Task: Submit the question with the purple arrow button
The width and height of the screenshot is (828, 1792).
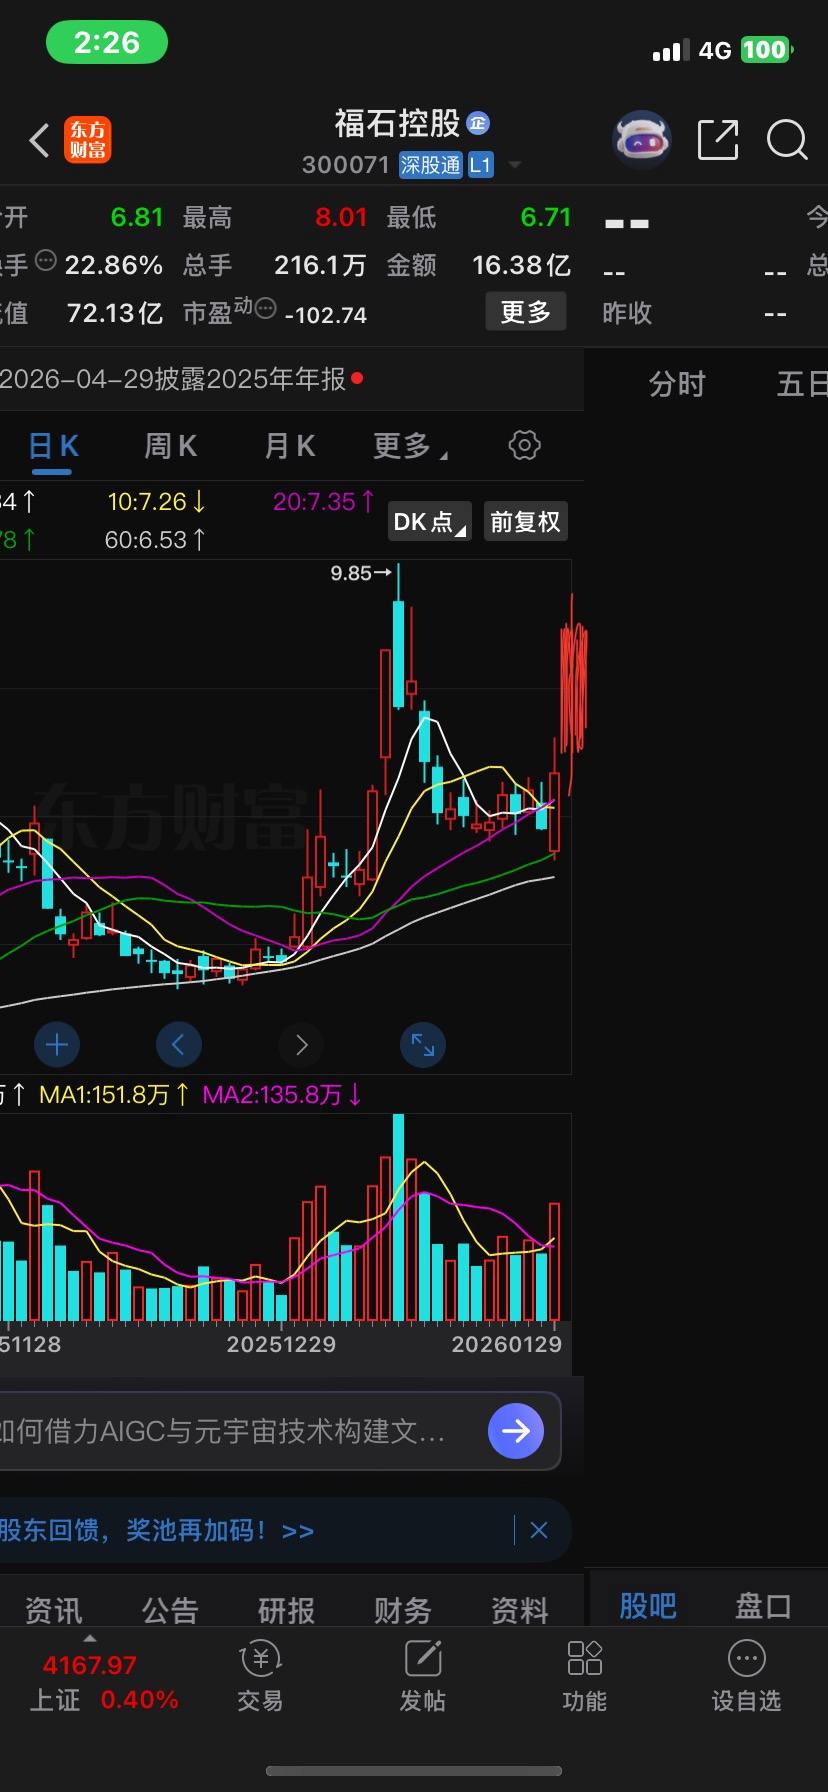Action: pyautogui.click(x=516, y=1431)
